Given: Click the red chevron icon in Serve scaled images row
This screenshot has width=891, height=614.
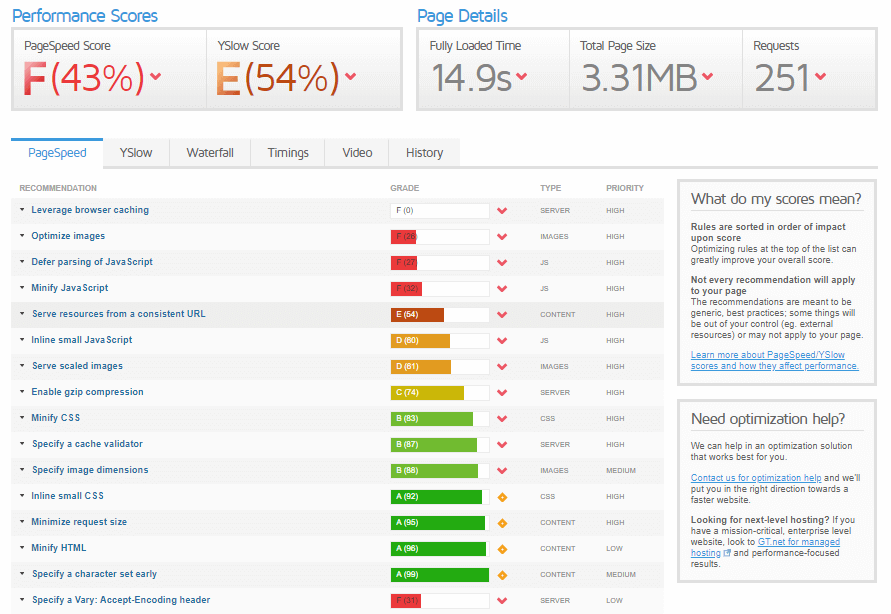Looking at the screenshot, I should click(x=502, y=367).
